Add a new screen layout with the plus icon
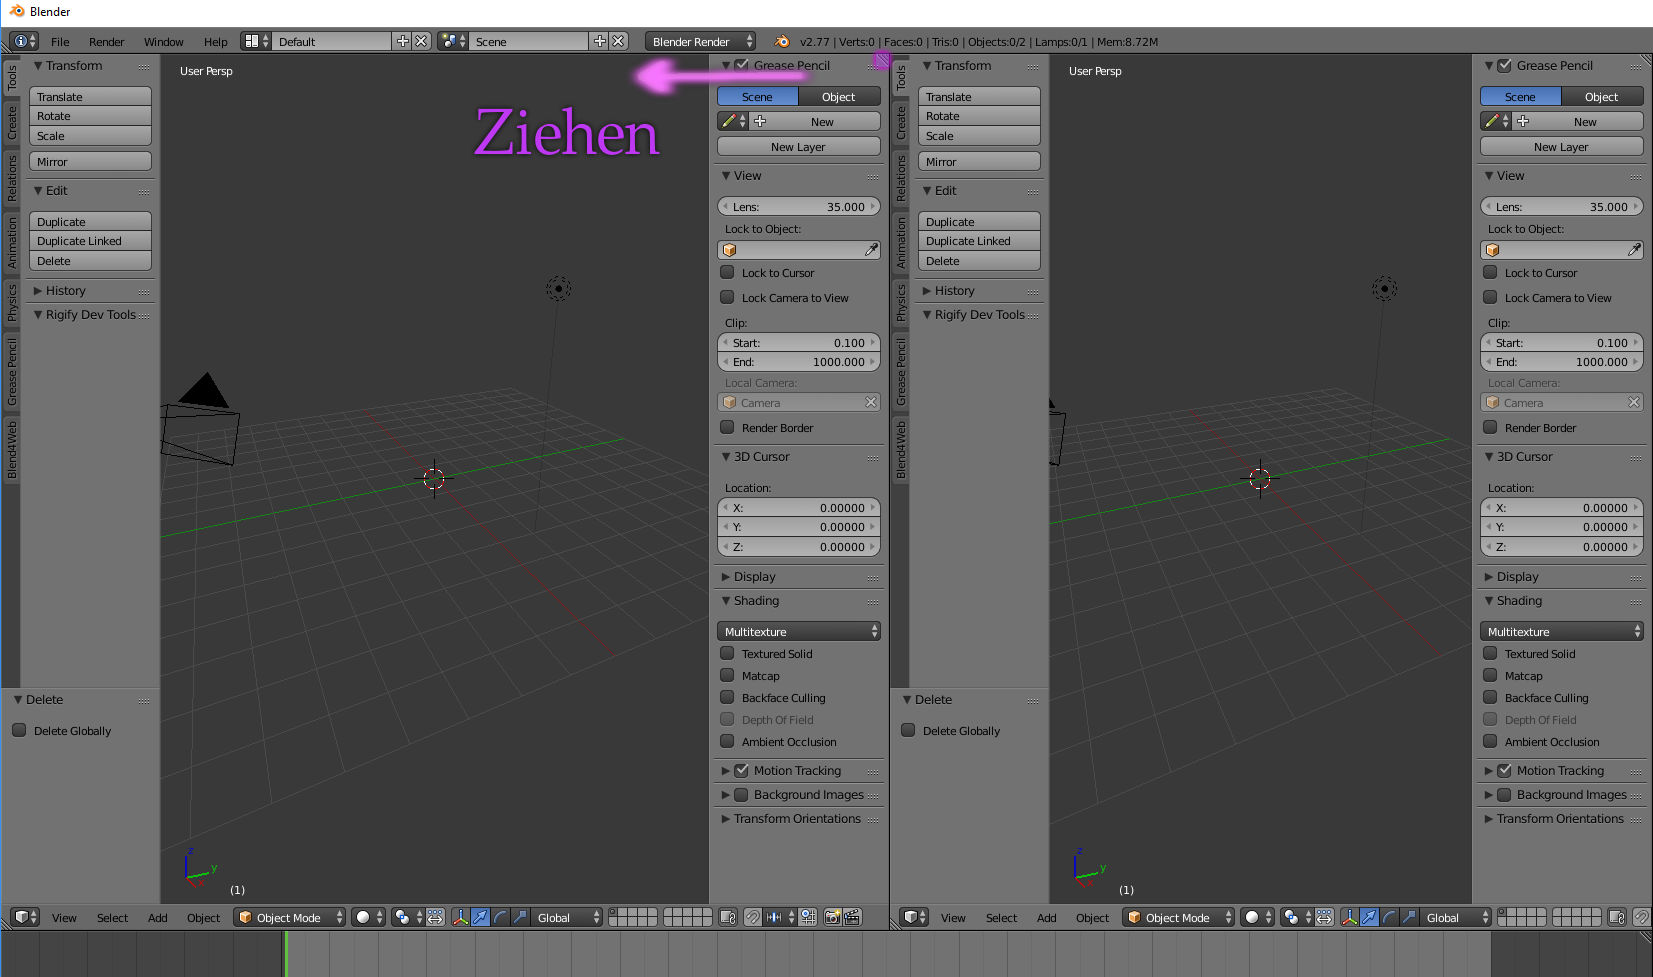 403,41
